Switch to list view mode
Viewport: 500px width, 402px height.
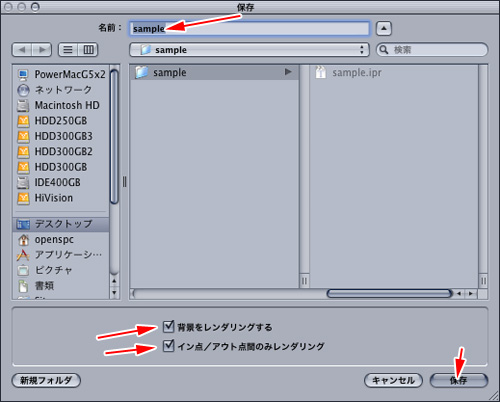tap(68, 50)
